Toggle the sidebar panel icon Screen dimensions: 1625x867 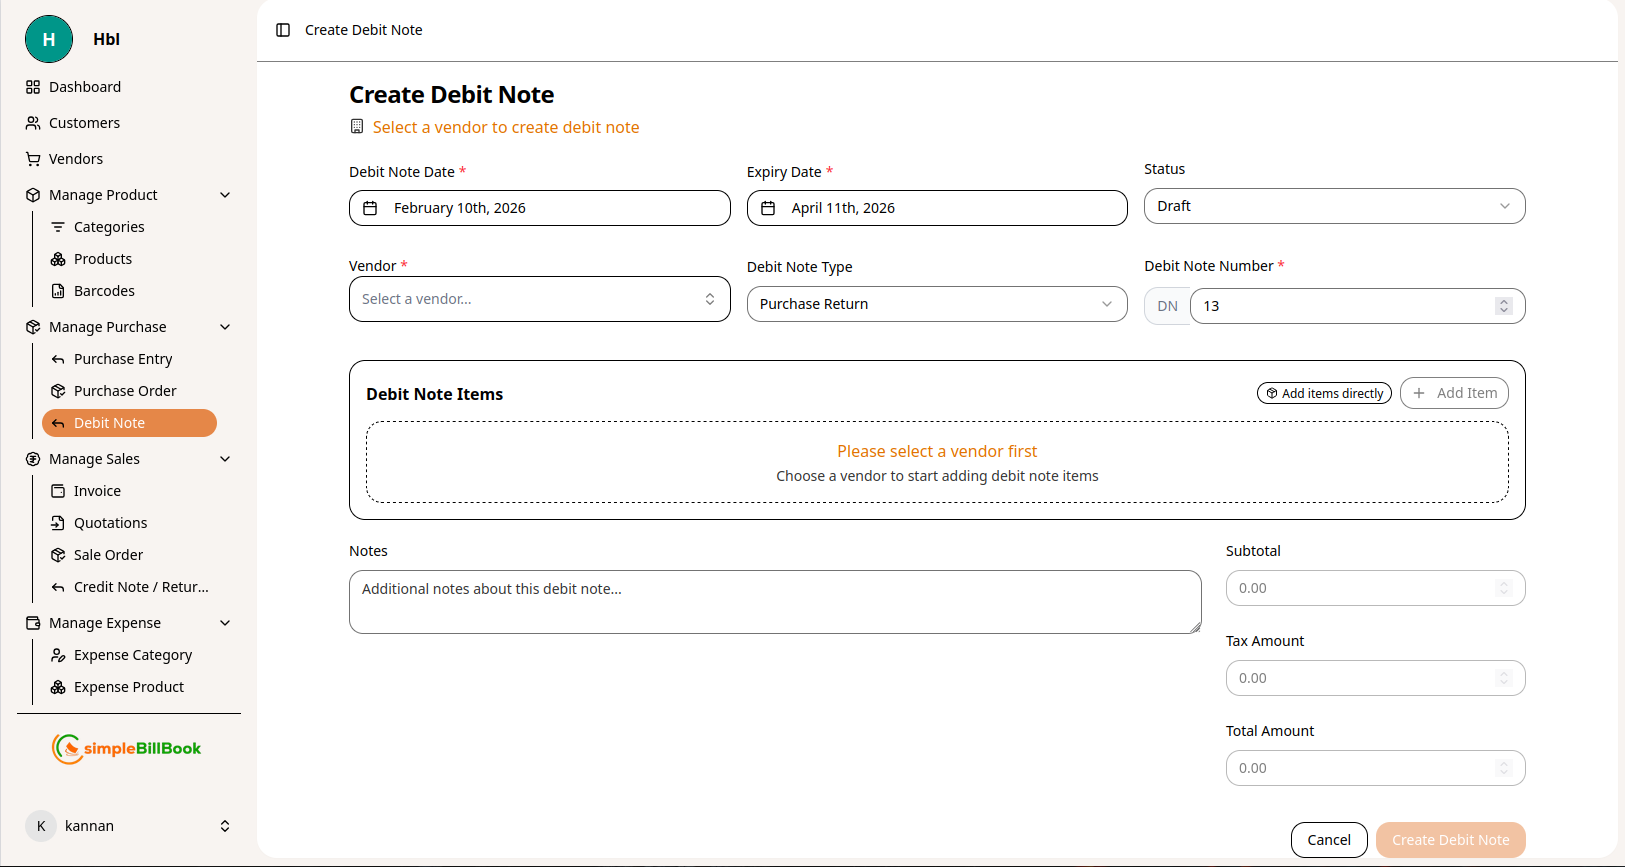click(x=283, y=30)
